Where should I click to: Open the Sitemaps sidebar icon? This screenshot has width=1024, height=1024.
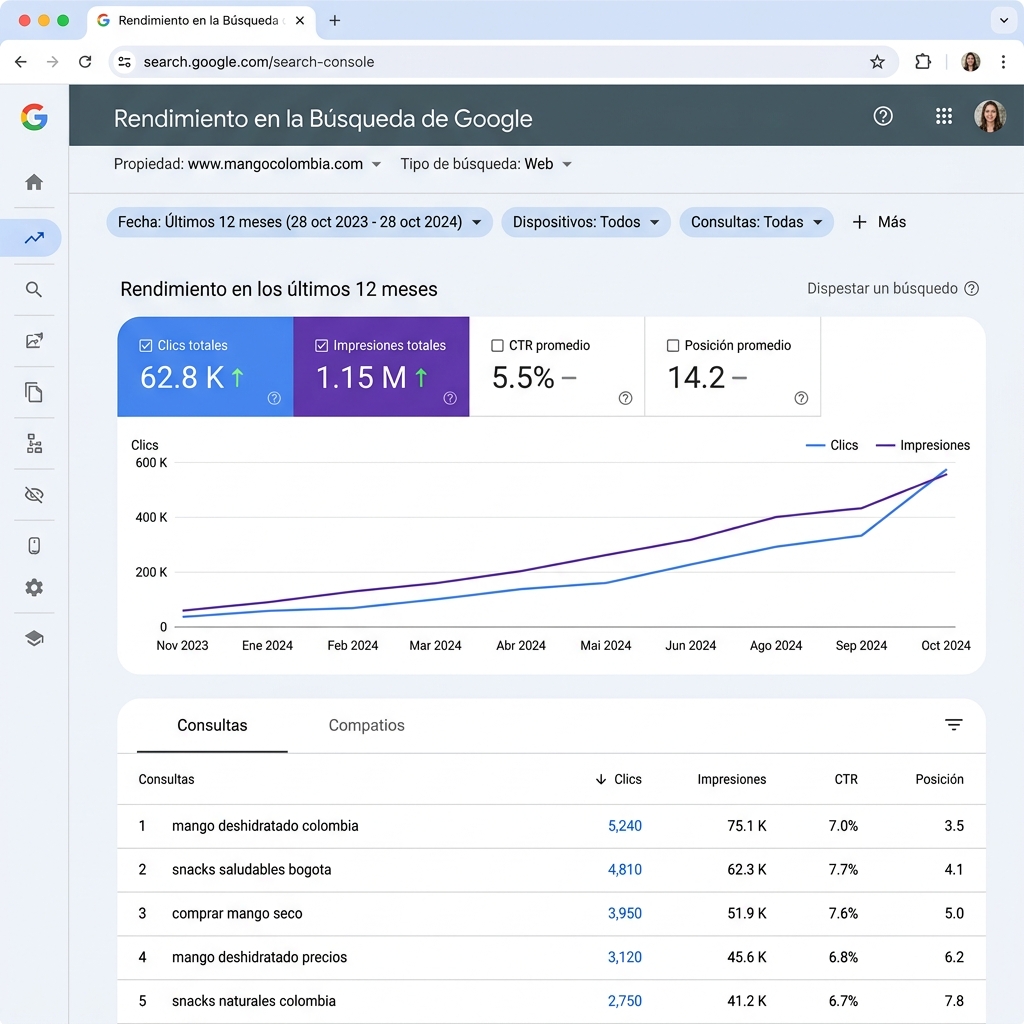34,443
